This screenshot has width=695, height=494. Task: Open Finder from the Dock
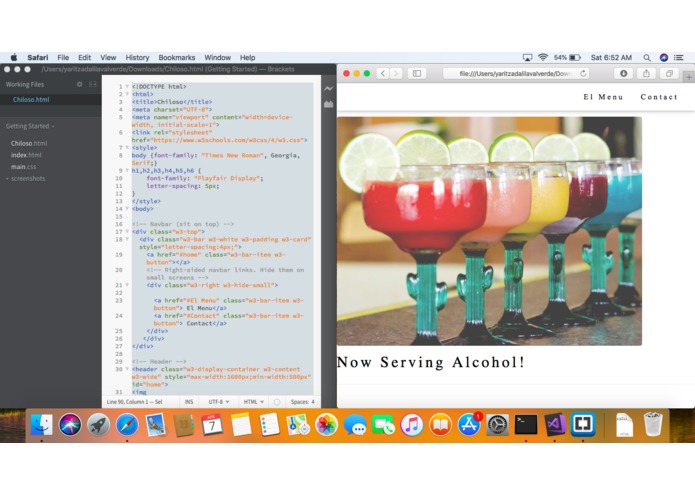pyautogui.click(x=41, y=424)
